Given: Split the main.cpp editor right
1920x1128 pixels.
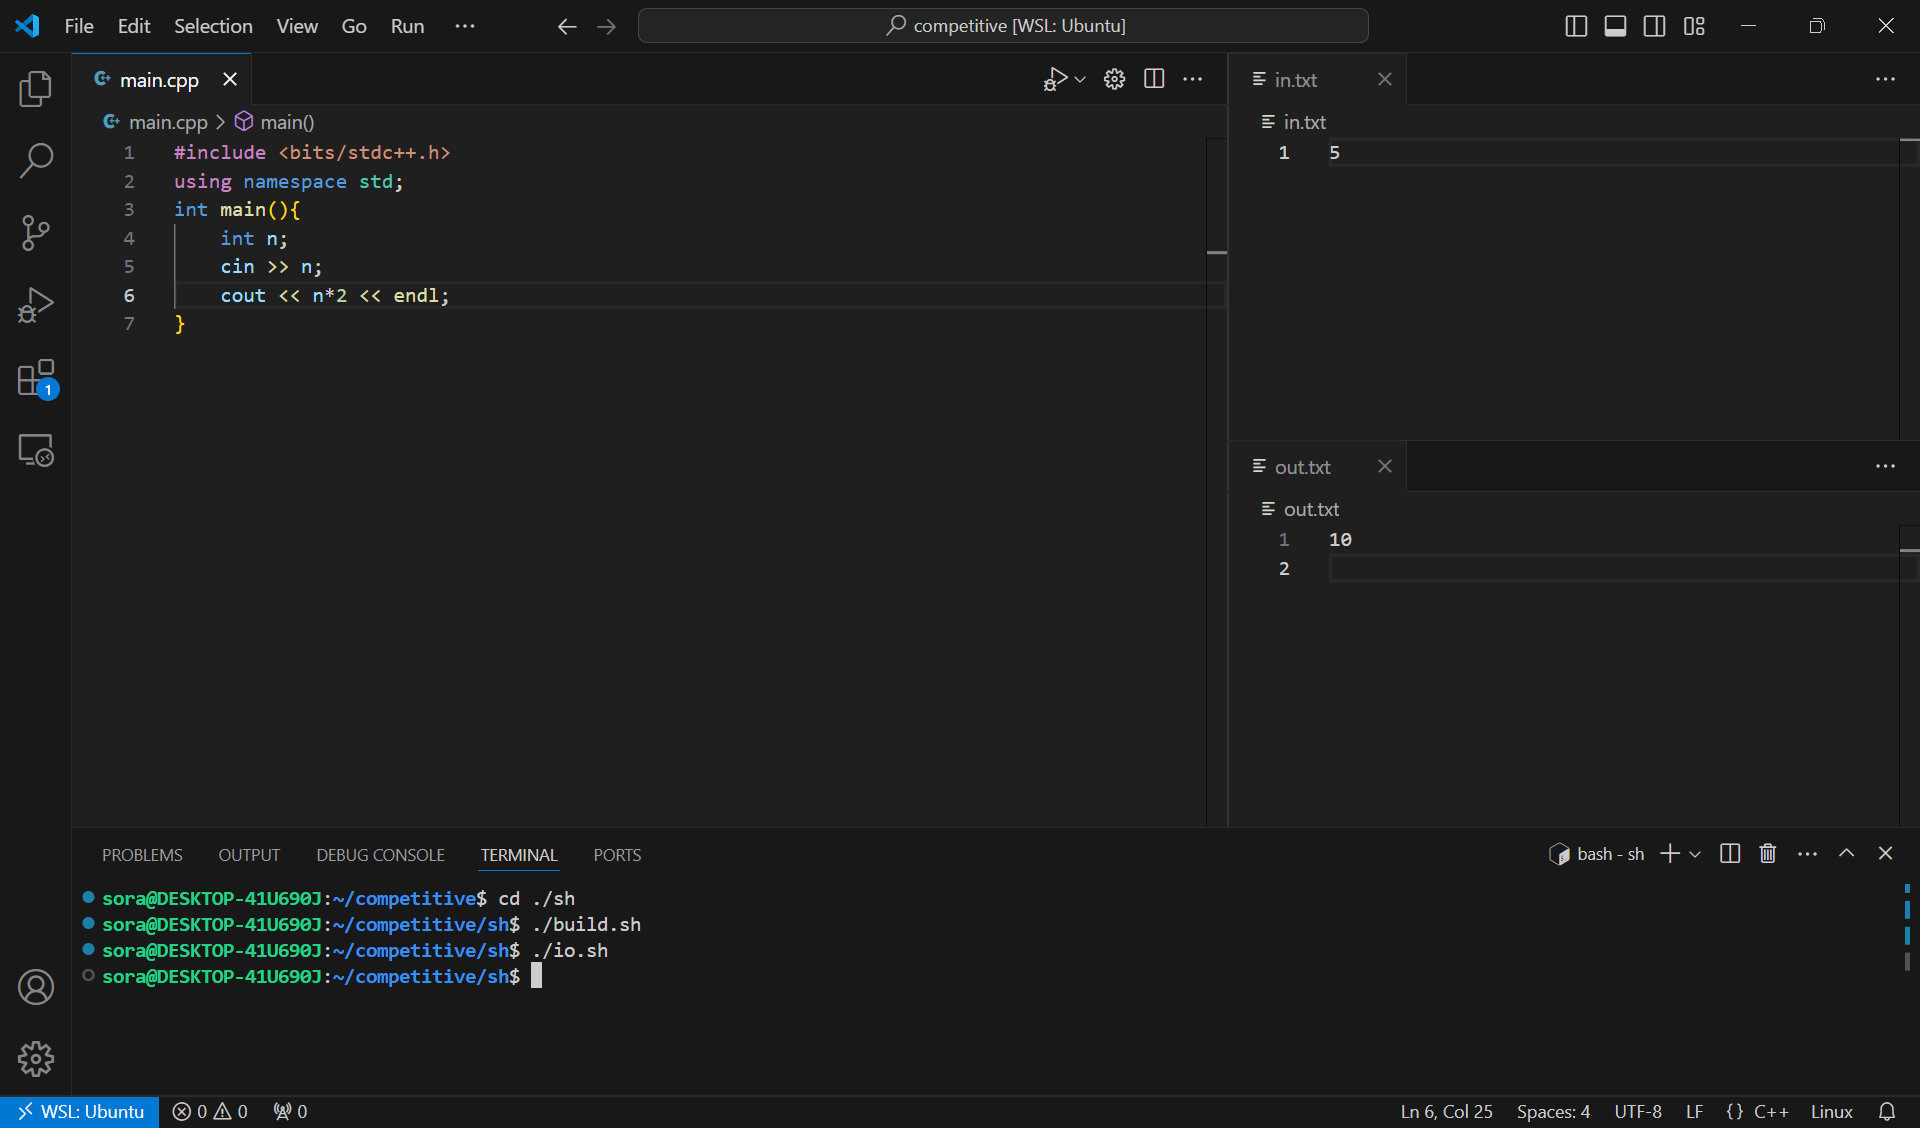Looking at the screenshot, I should (1154, 79).
